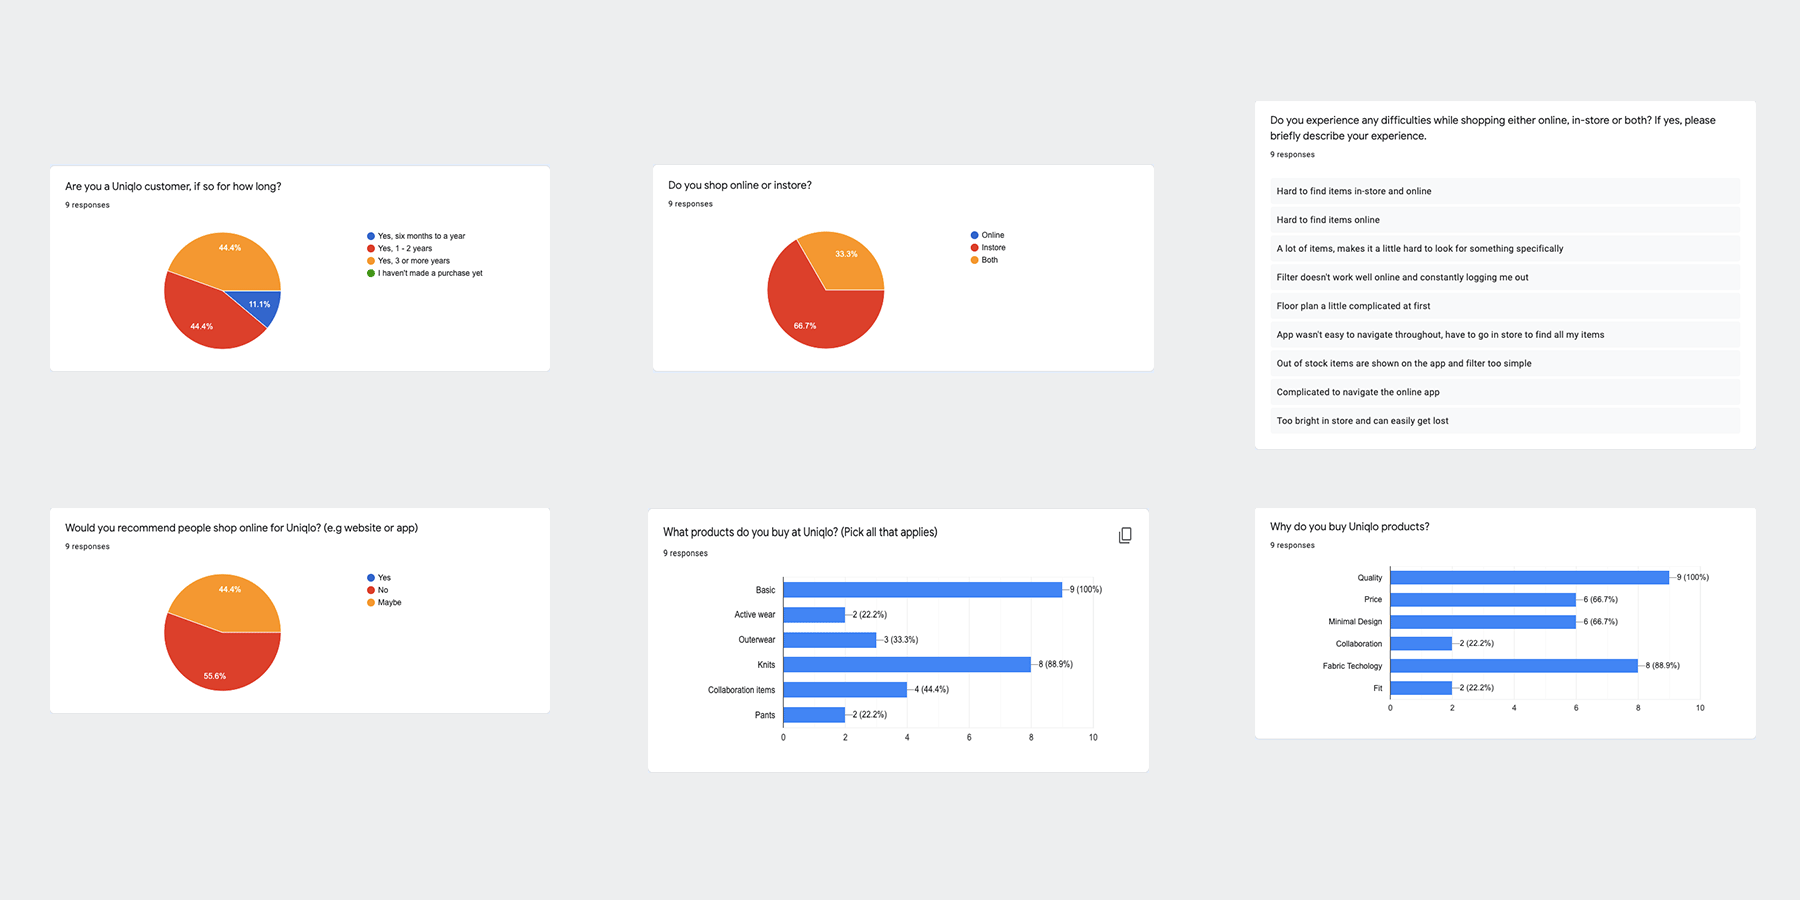Viewport: 1800px width, 900px height.
Task: Select the 'Yes' legend entry in recommend chart
Action: pyautogui.click(x=383, y=577)
